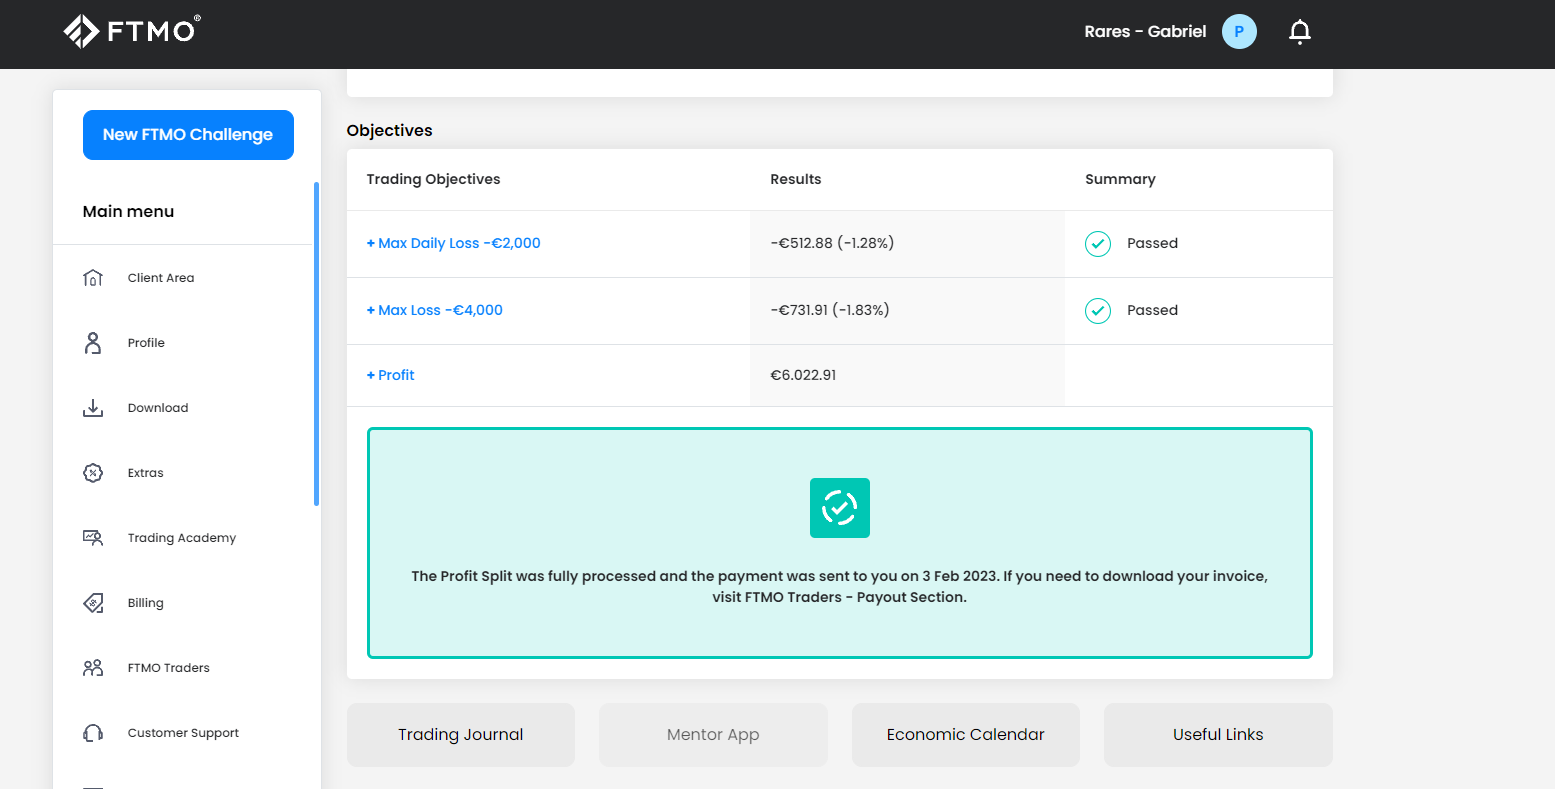Click the result -€731.91 (-1.83%)

click(x=830, y=310)
